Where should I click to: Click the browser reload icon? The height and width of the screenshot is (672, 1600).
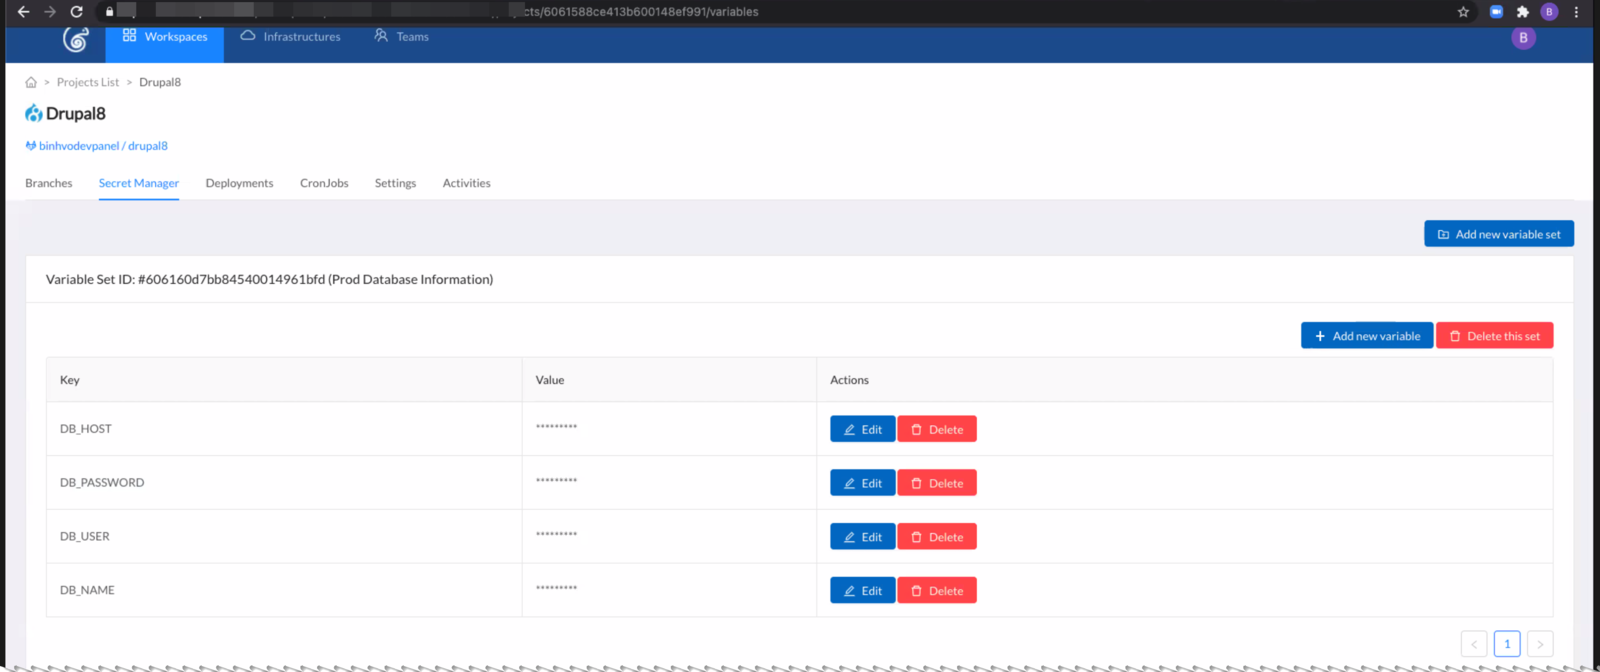coord(76,12)
